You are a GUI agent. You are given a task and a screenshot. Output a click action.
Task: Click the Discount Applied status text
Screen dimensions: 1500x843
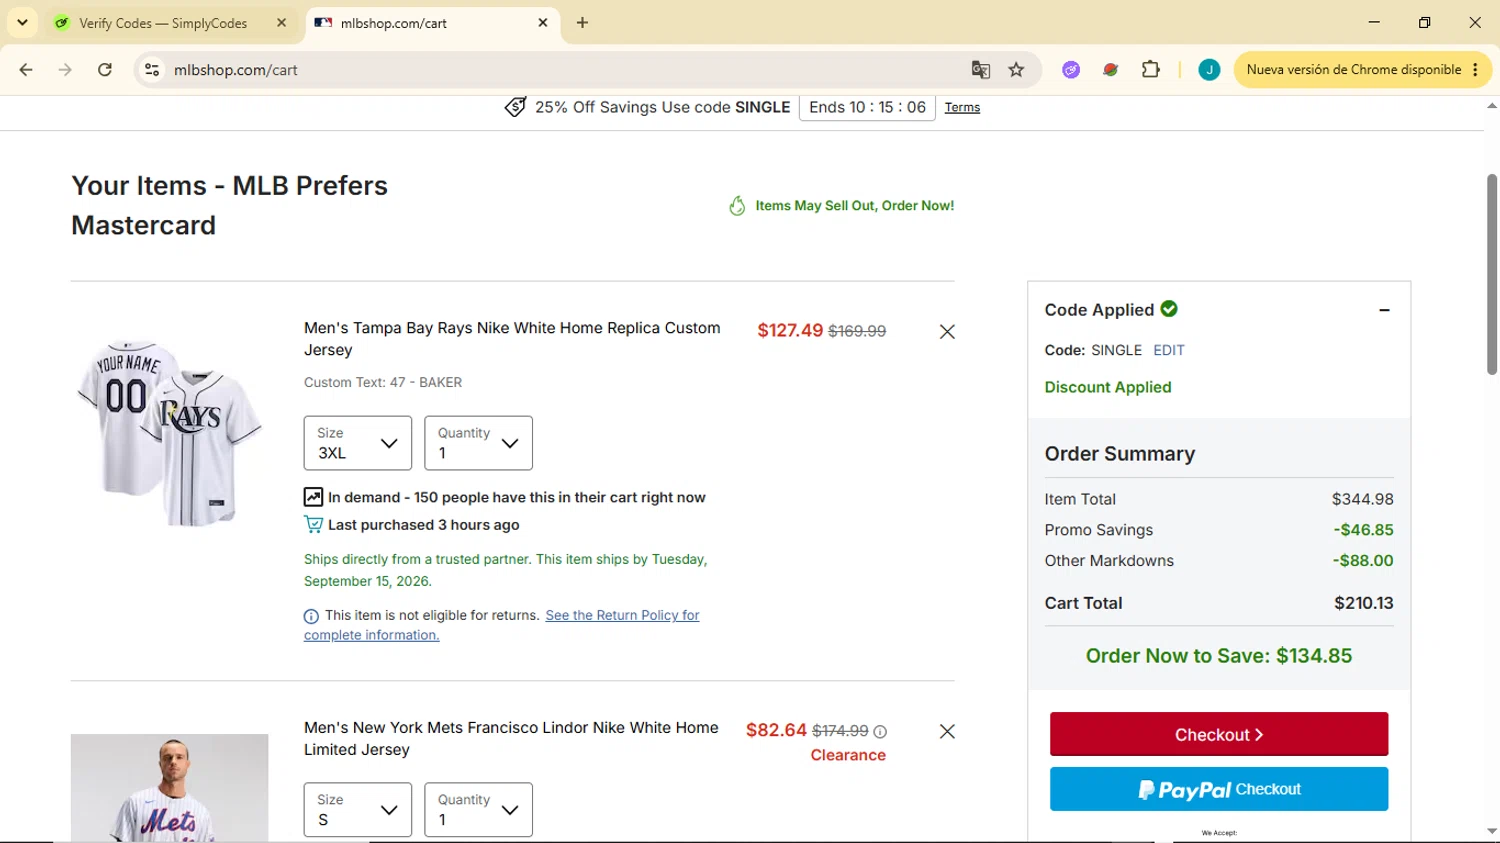[x=1108, y=387]
